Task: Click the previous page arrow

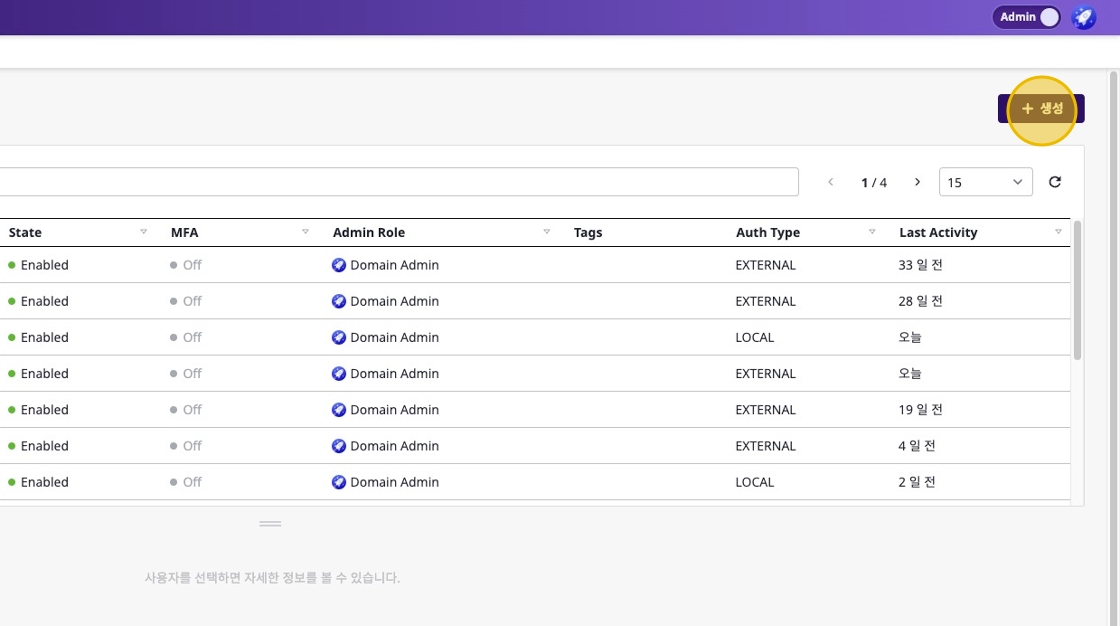Action: tap(831, 181)
